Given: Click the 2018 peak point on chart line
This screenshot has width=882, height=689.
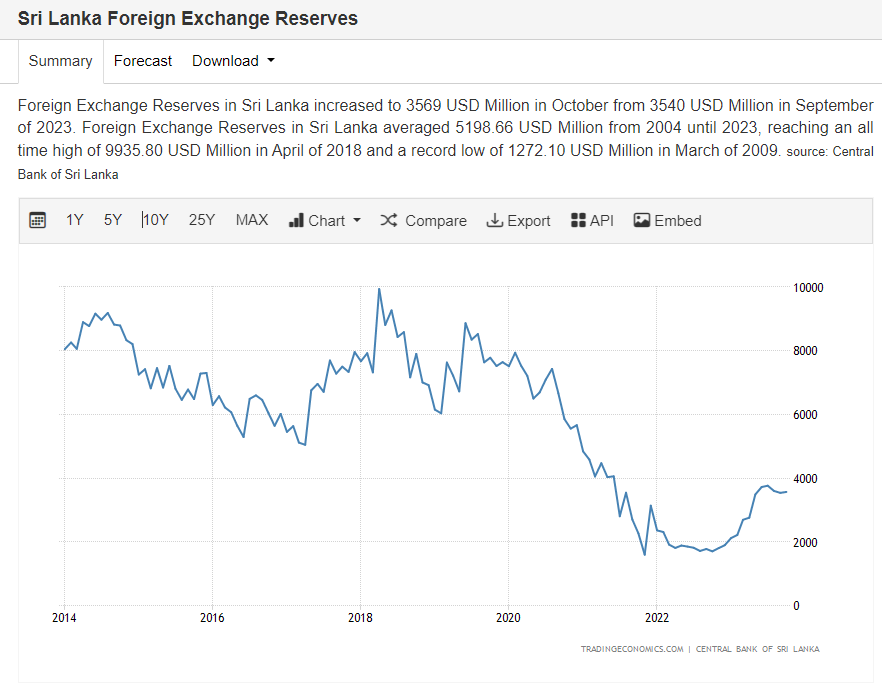Looking at the screenshot, I should 379,289.
